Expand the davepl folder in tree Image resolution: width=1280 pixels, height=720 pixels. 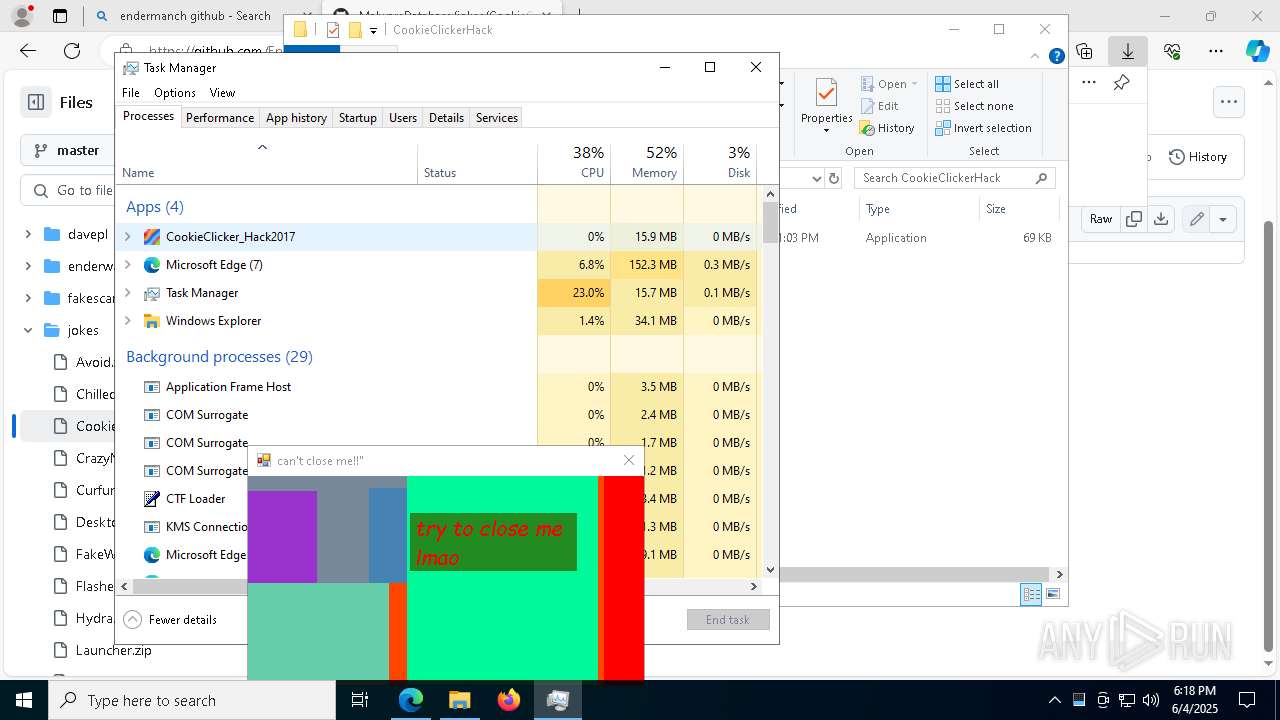tap(28, 234)
